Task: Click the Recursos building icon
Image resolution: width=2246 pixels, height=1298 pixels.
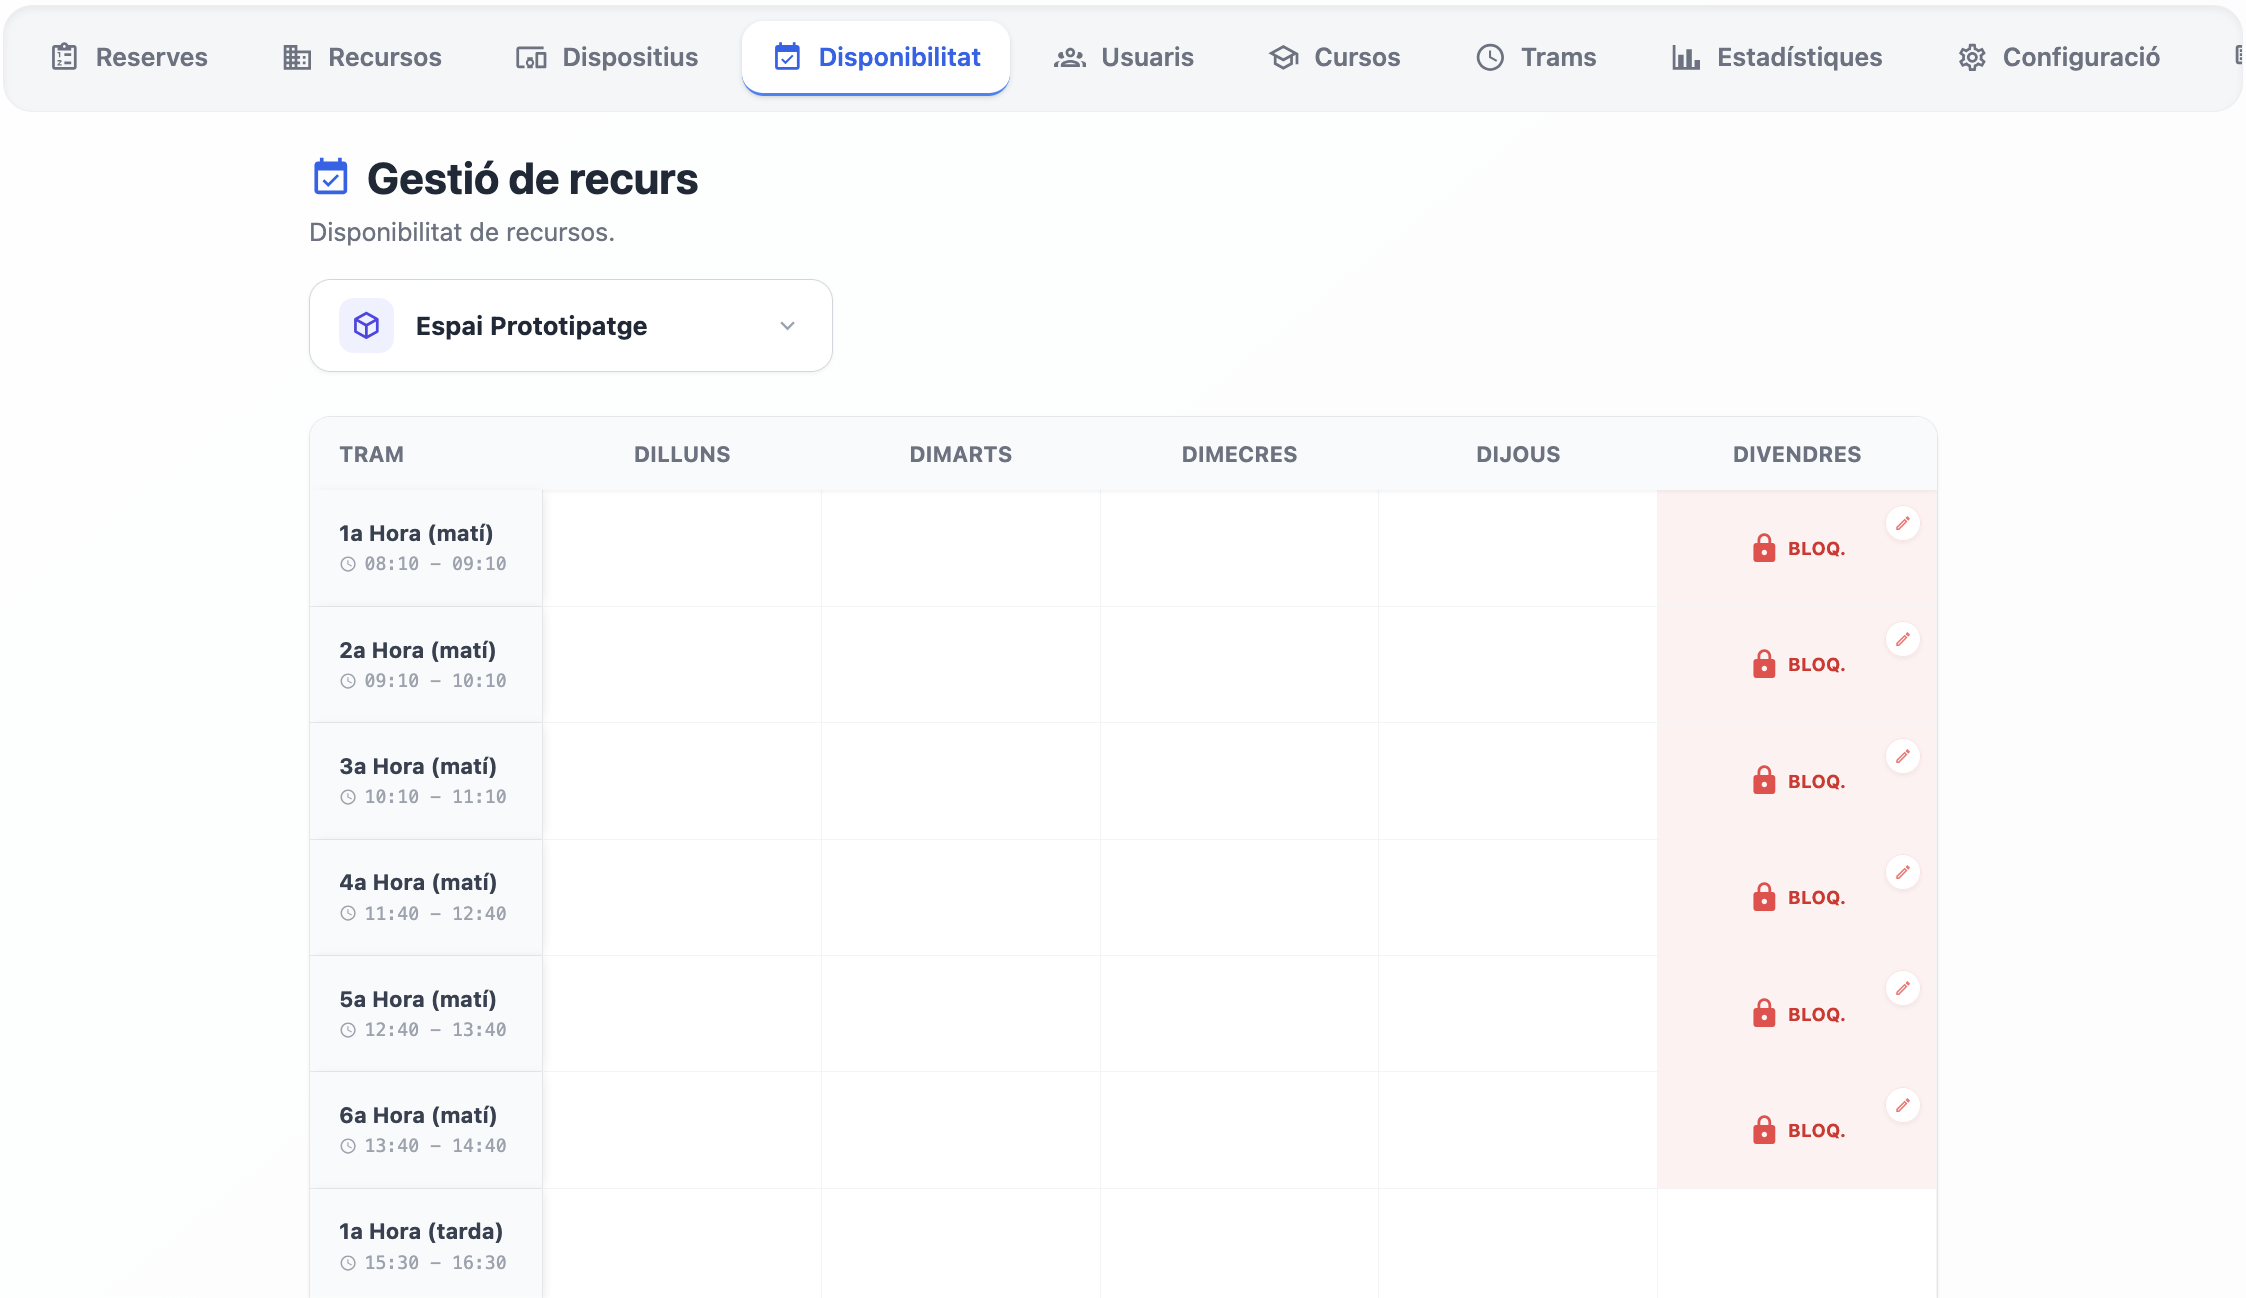Action: [x=297, y=57]
